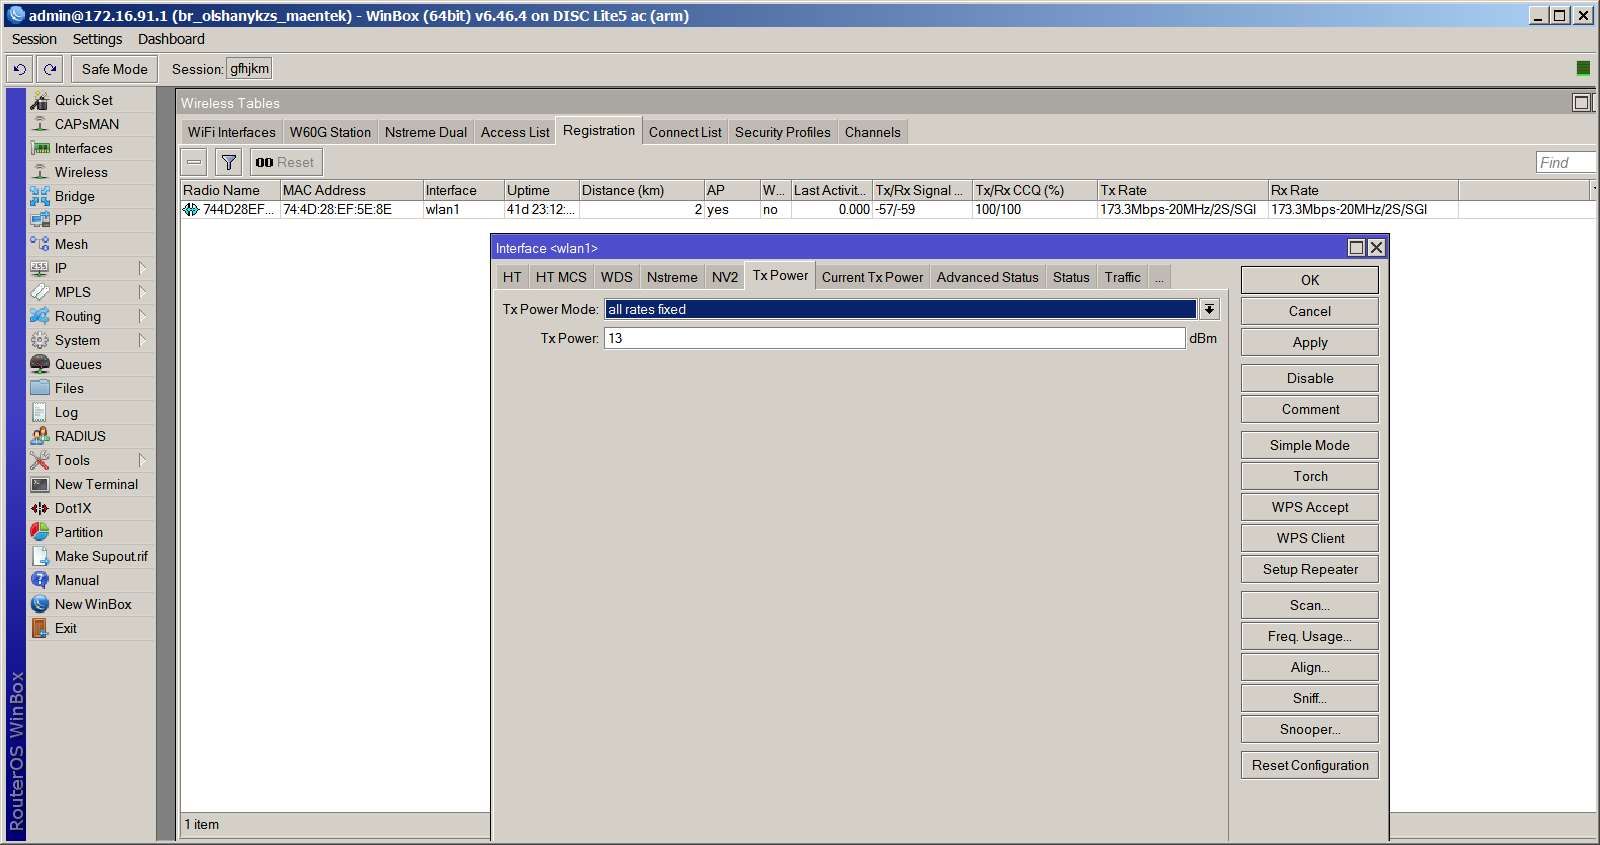
Task: Click the Session name field
Action: 249,69
